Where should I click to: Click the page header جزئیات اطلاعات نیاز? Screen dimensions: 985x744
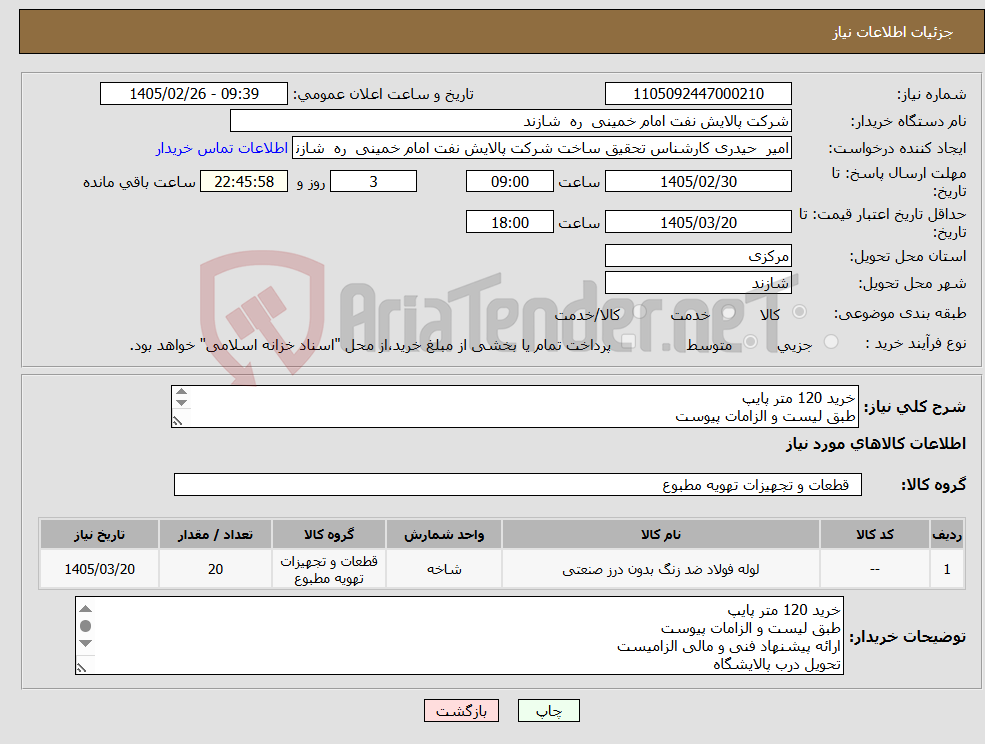coord(893,32)
